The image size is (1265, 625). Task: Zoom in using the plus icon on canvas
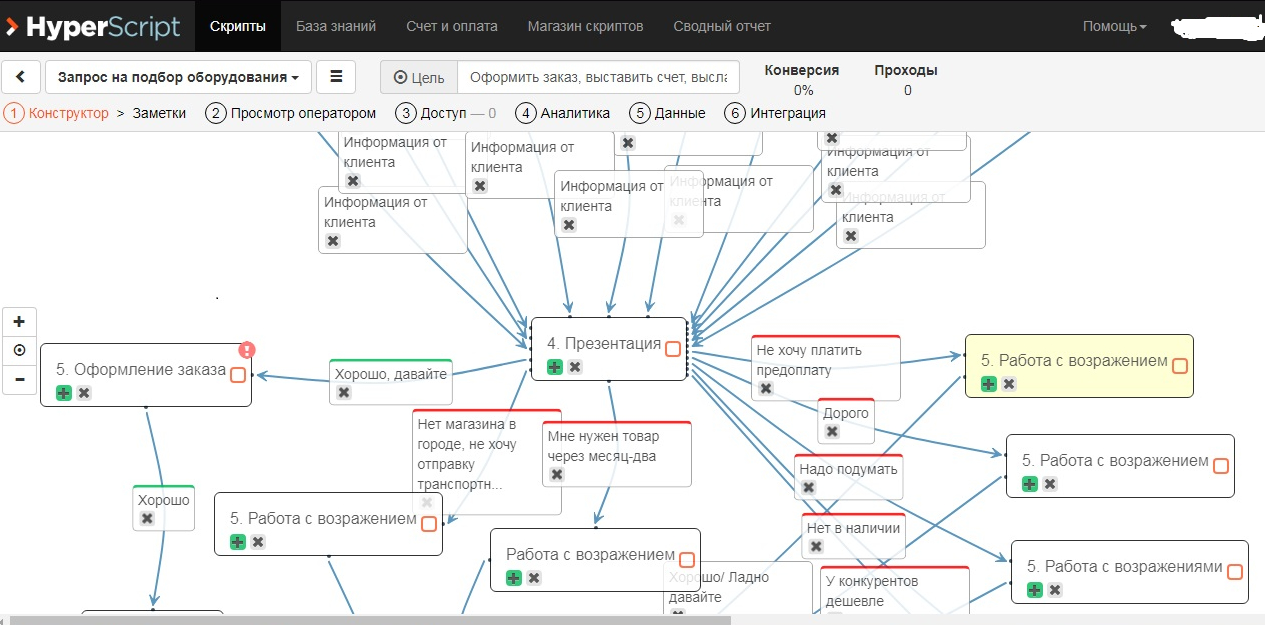(x=17, y=321)
